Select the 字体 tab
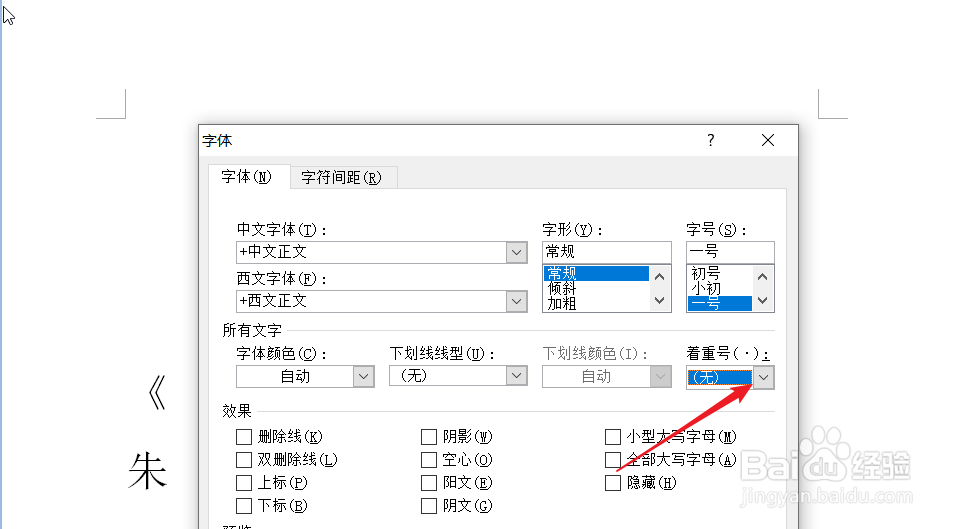 click(246, 177)
